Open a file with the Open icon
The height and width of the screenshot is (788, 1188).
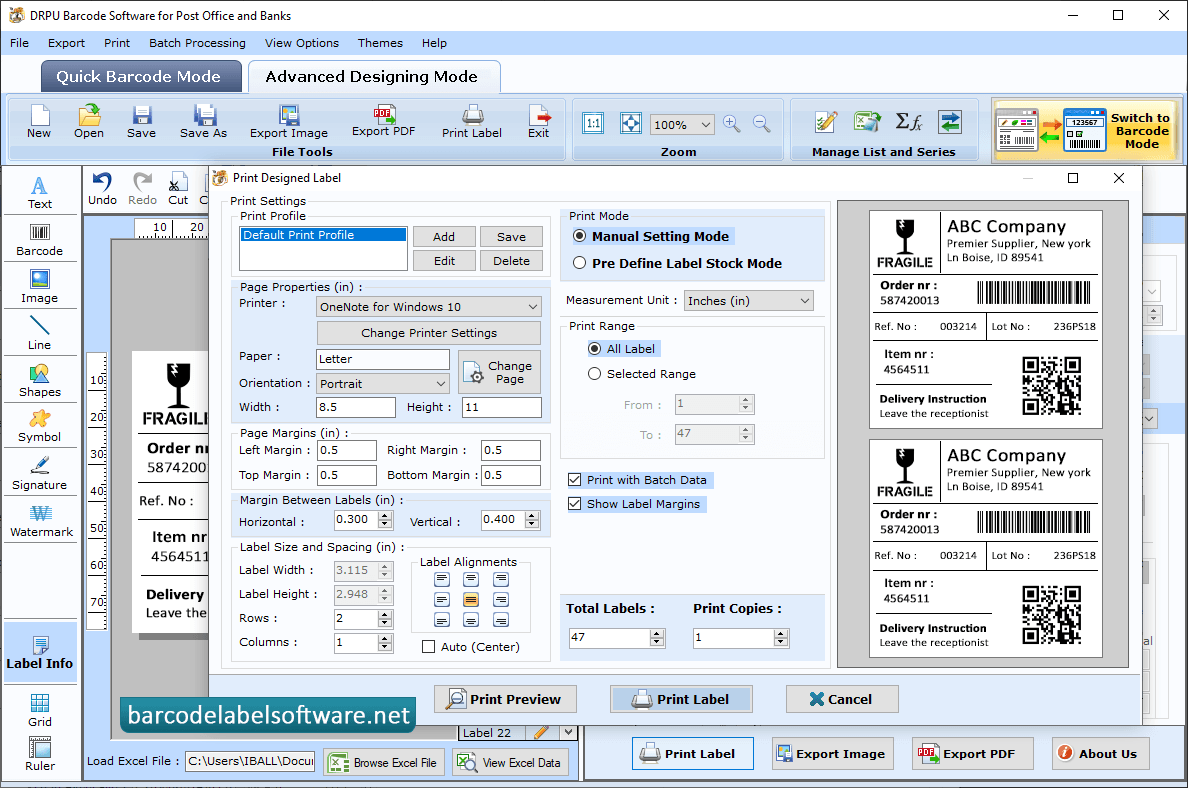[x=89, y=122]
